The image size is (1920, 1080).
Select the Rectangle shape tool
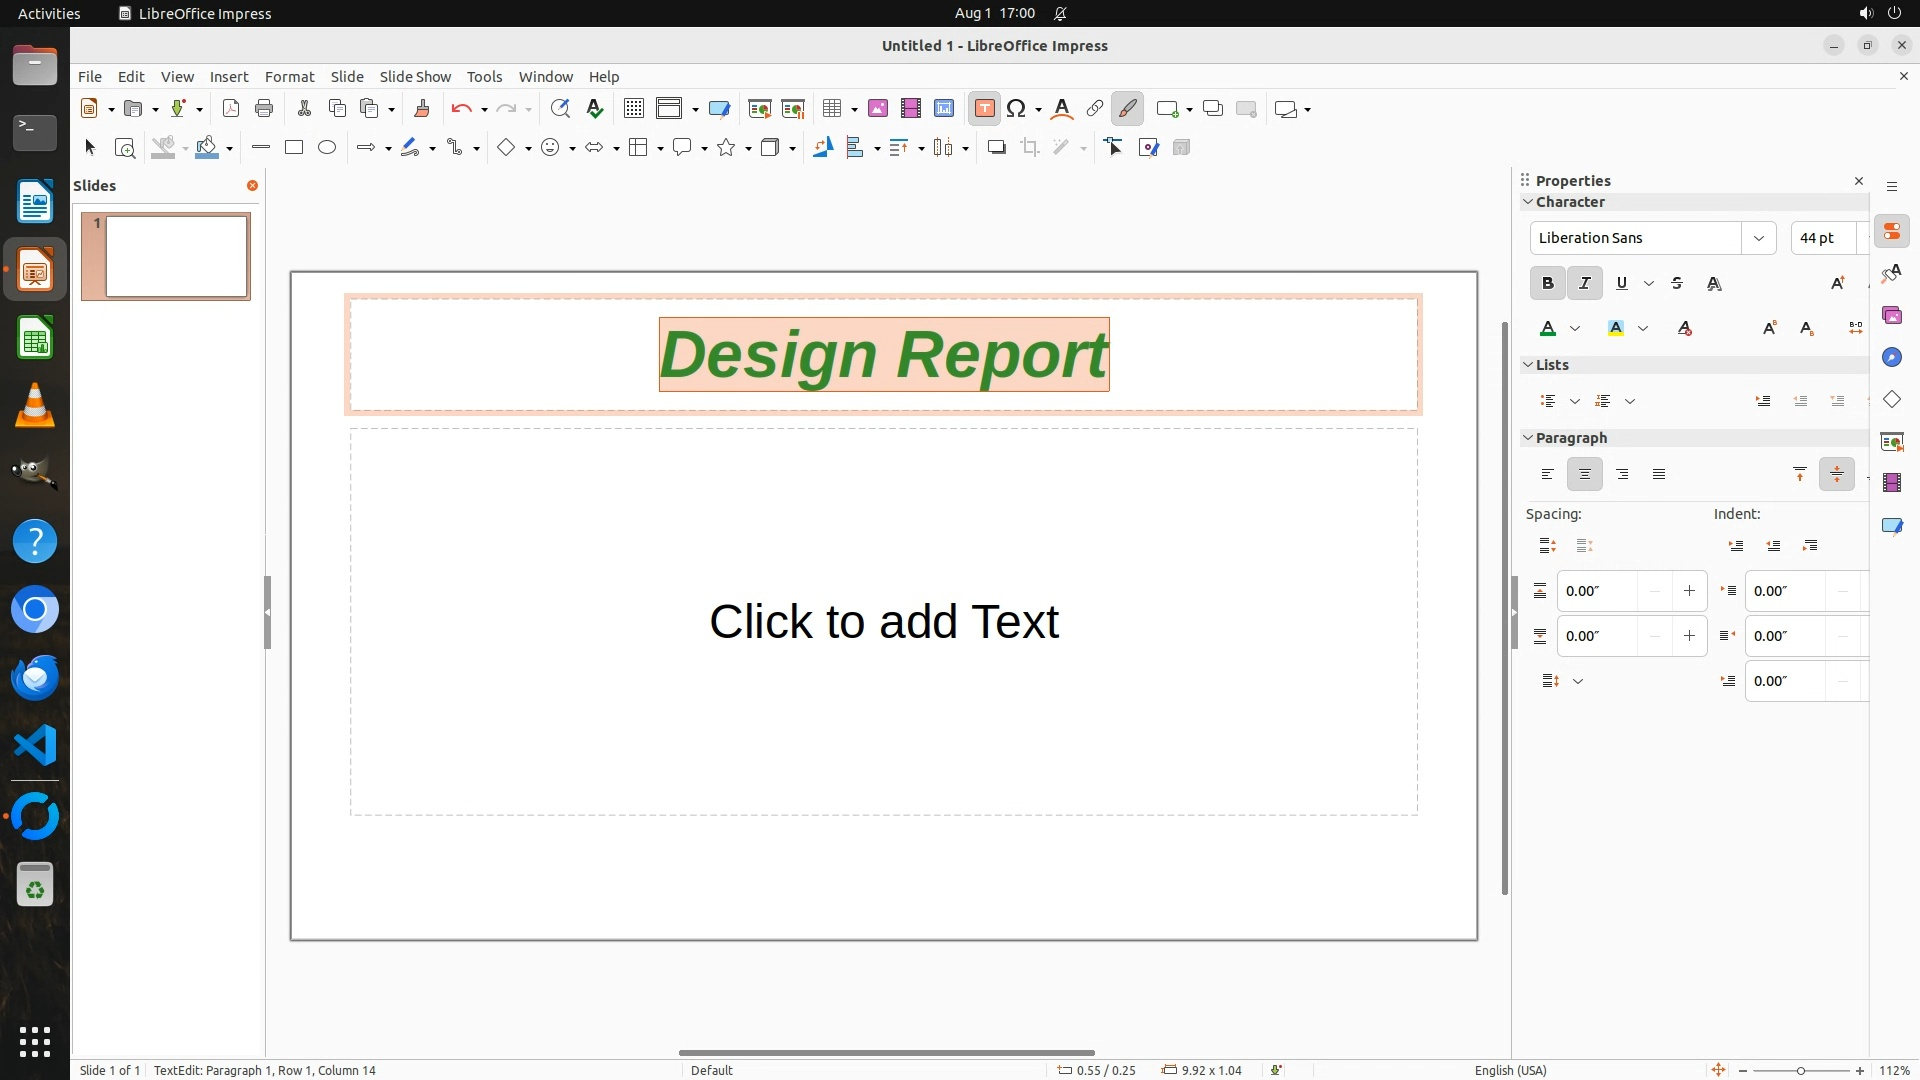click(x=294, y=148)
